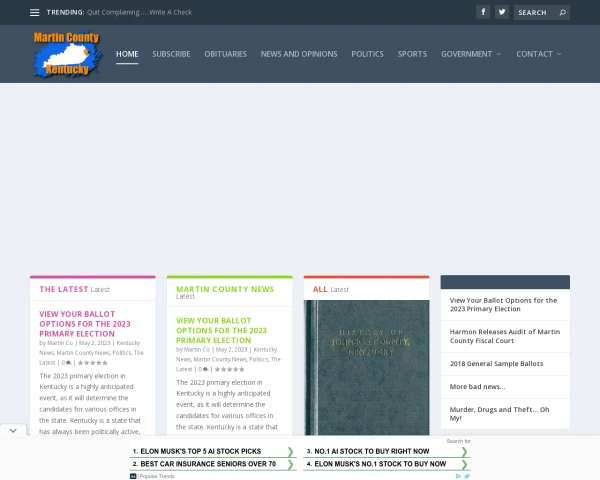Click May 2, 2023 date in The Latest article
The width and height of the screenshot is (600, 480).
pyautogui.click(x=95, y=343)
